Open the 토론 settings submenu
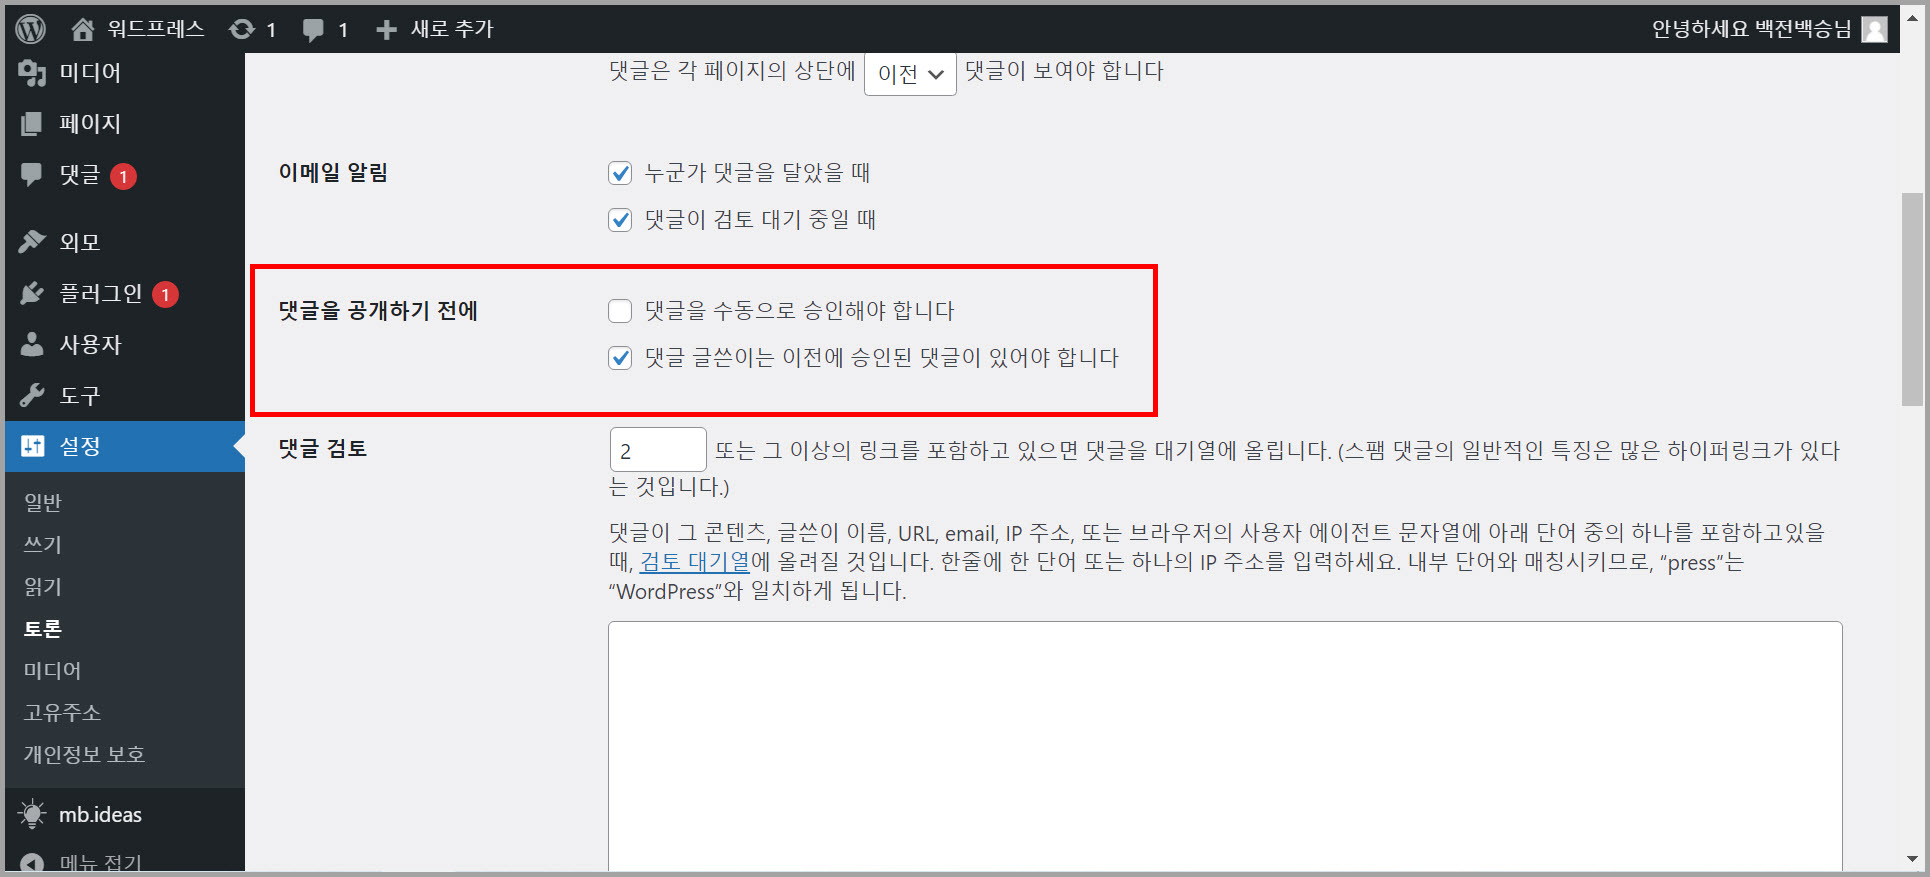Image resolution: width=1930 pixels, height=877 pixels. (43, 628)
